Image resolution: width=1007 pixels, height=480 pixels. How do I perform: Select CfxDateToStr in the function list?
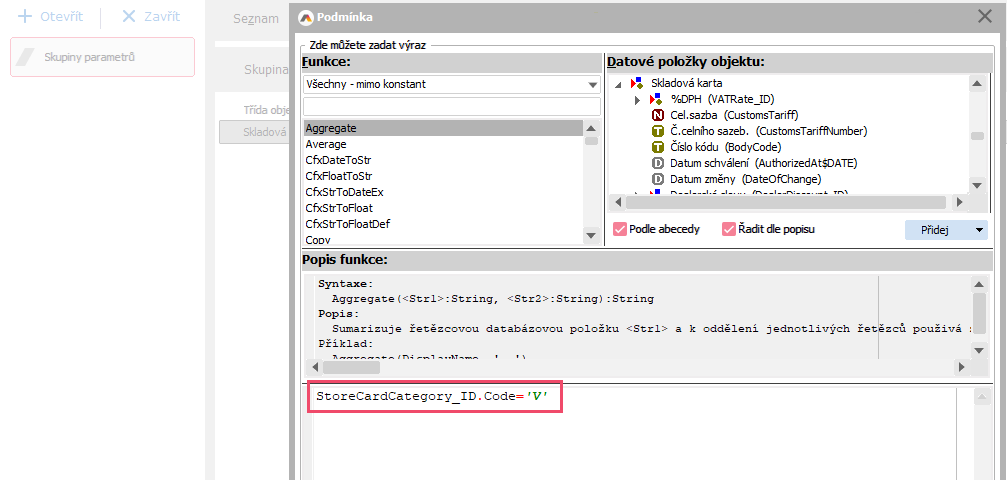(x=338, y=160)
